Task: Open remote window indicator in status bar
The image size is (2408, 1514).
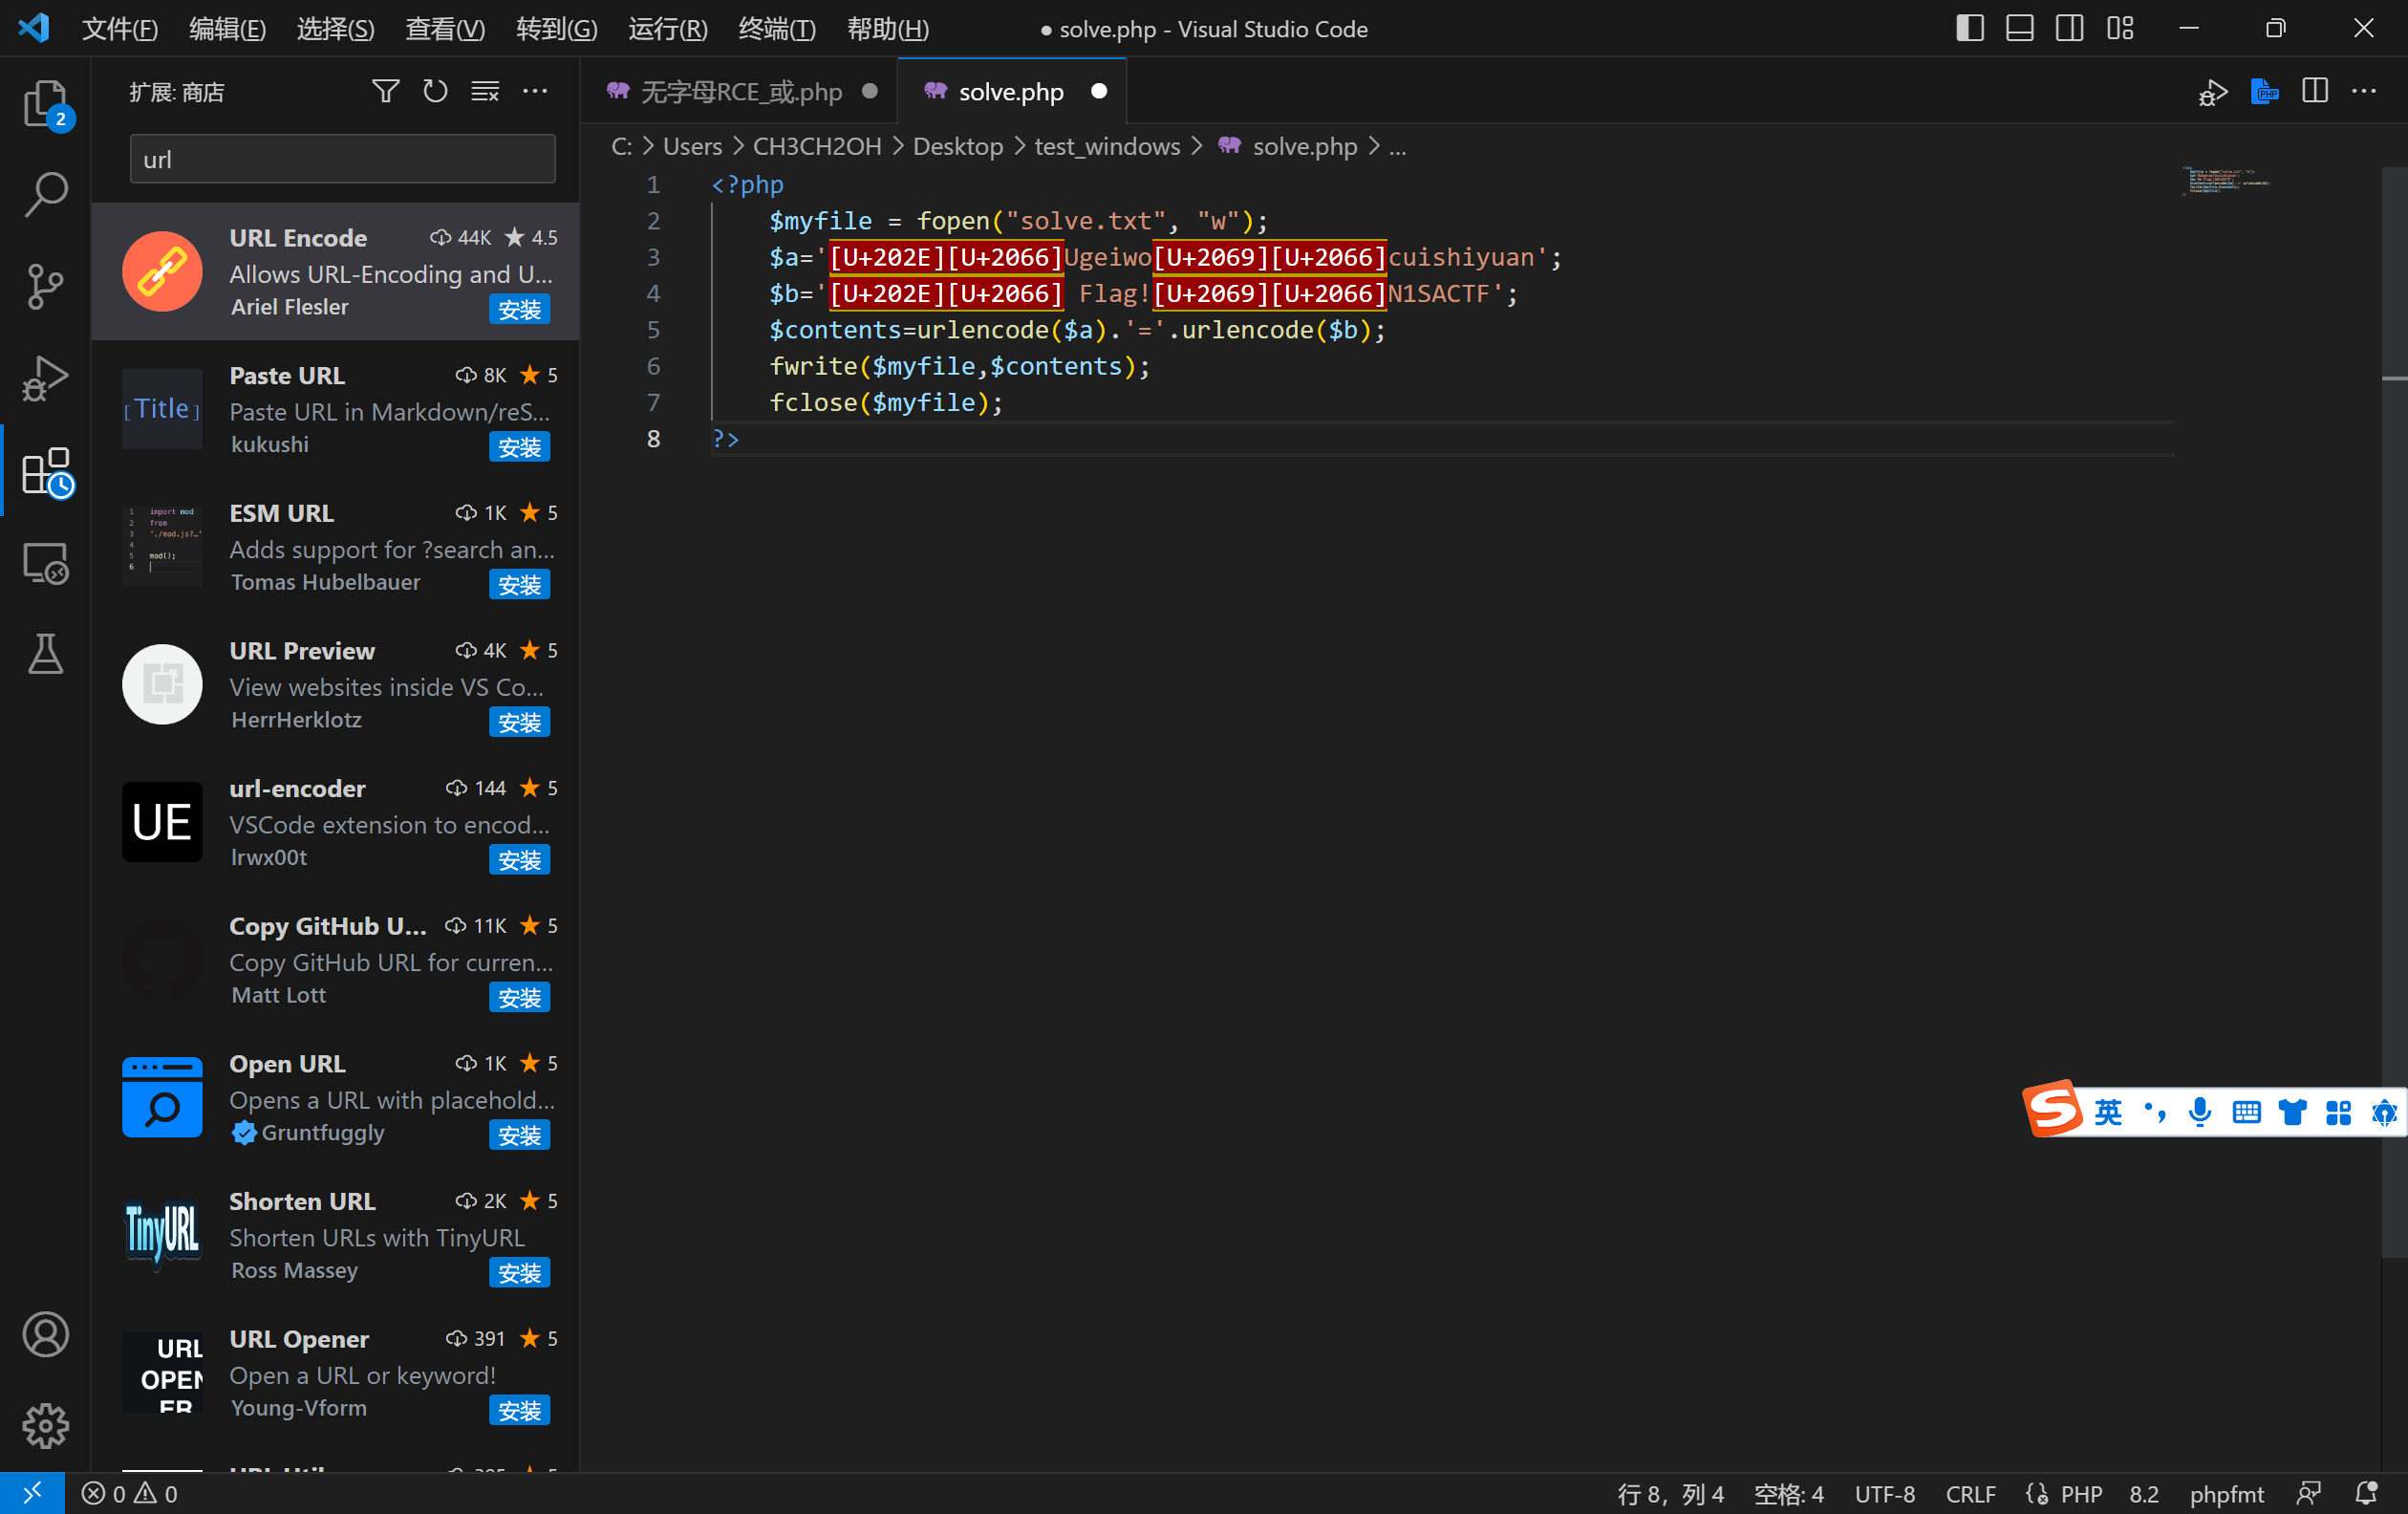Action: click(32, 1494)
